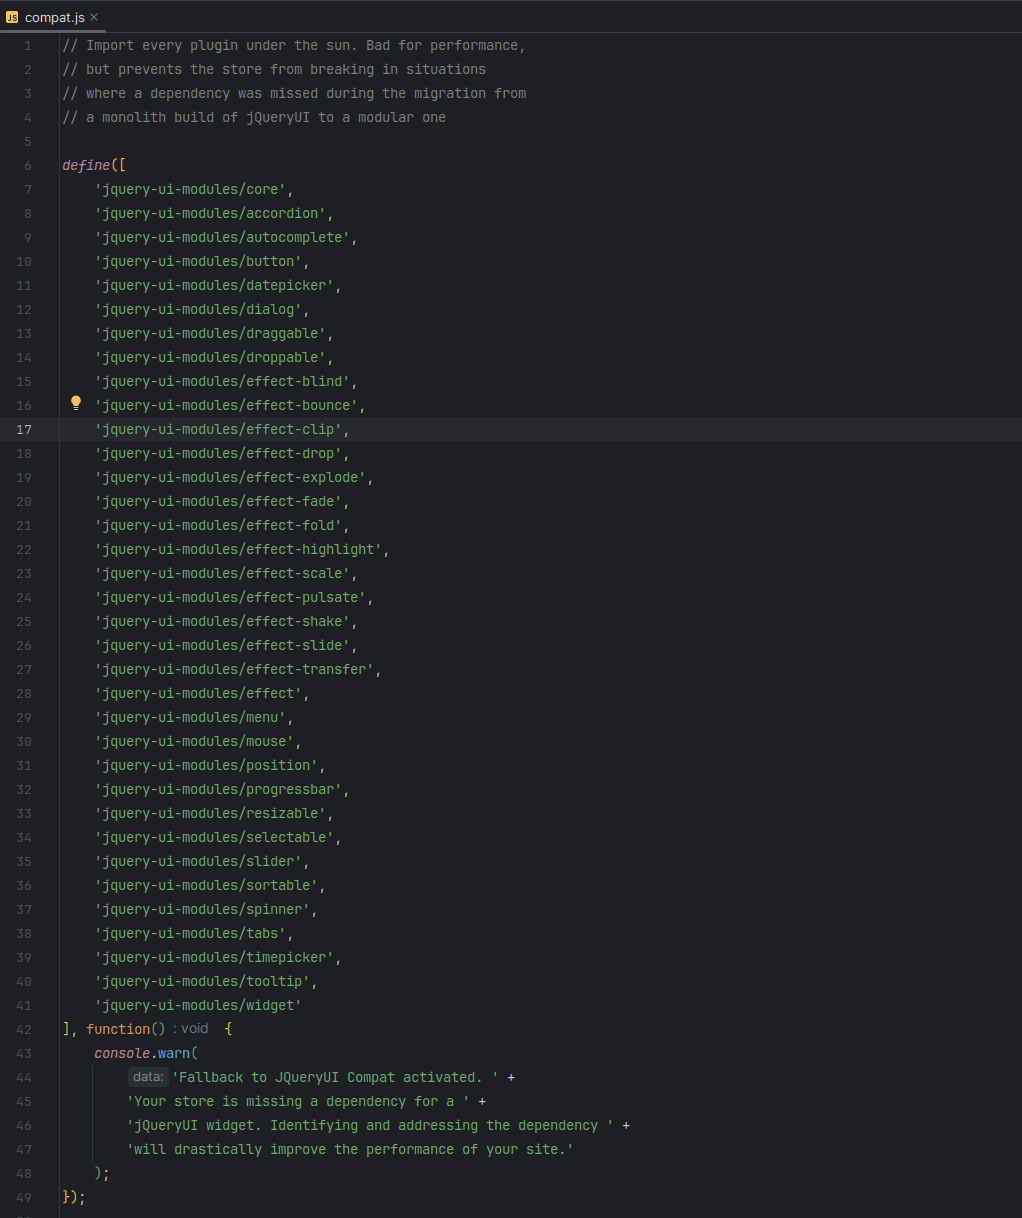Click the void return type hint on line 42

coord(194,1027)
